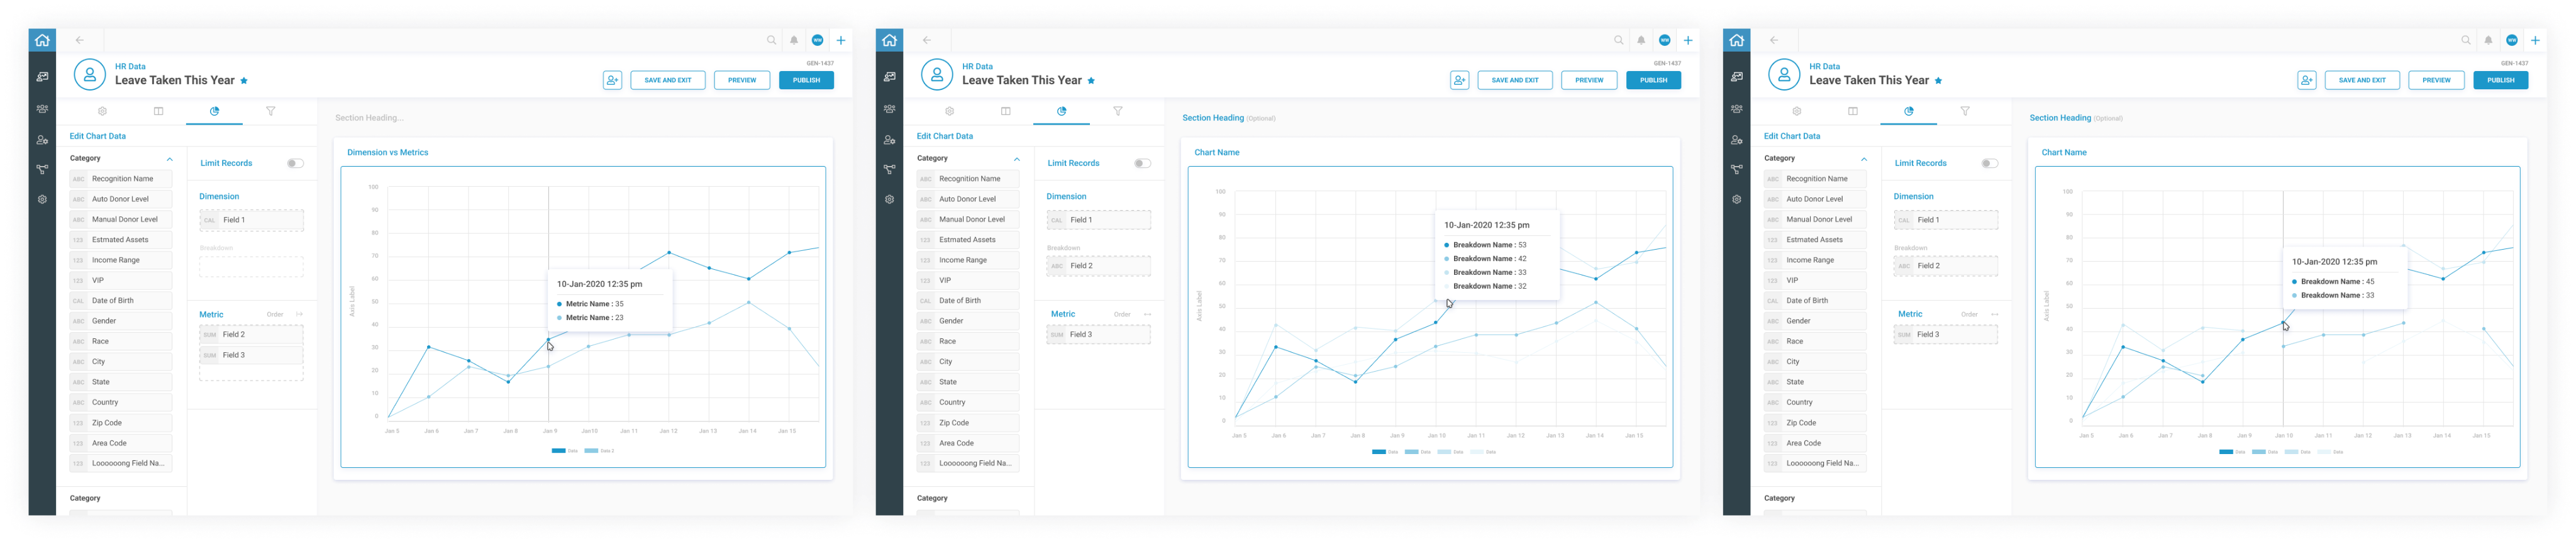This screenshot has width=2576, height=544.
Task: Turn on Limit Records in the right screen
Action: click(x=1989, y=163)
